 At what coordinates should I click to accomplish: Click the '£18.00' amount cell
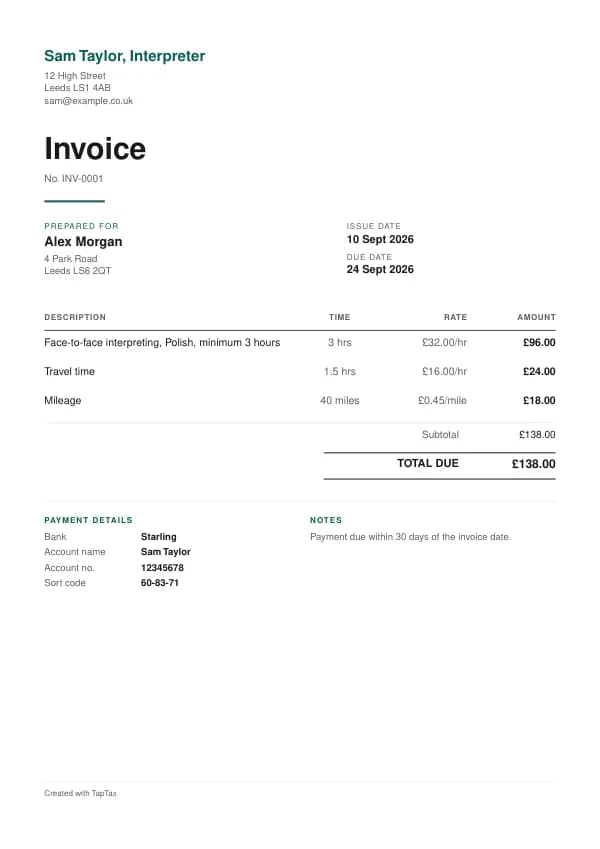click(539, 401)
